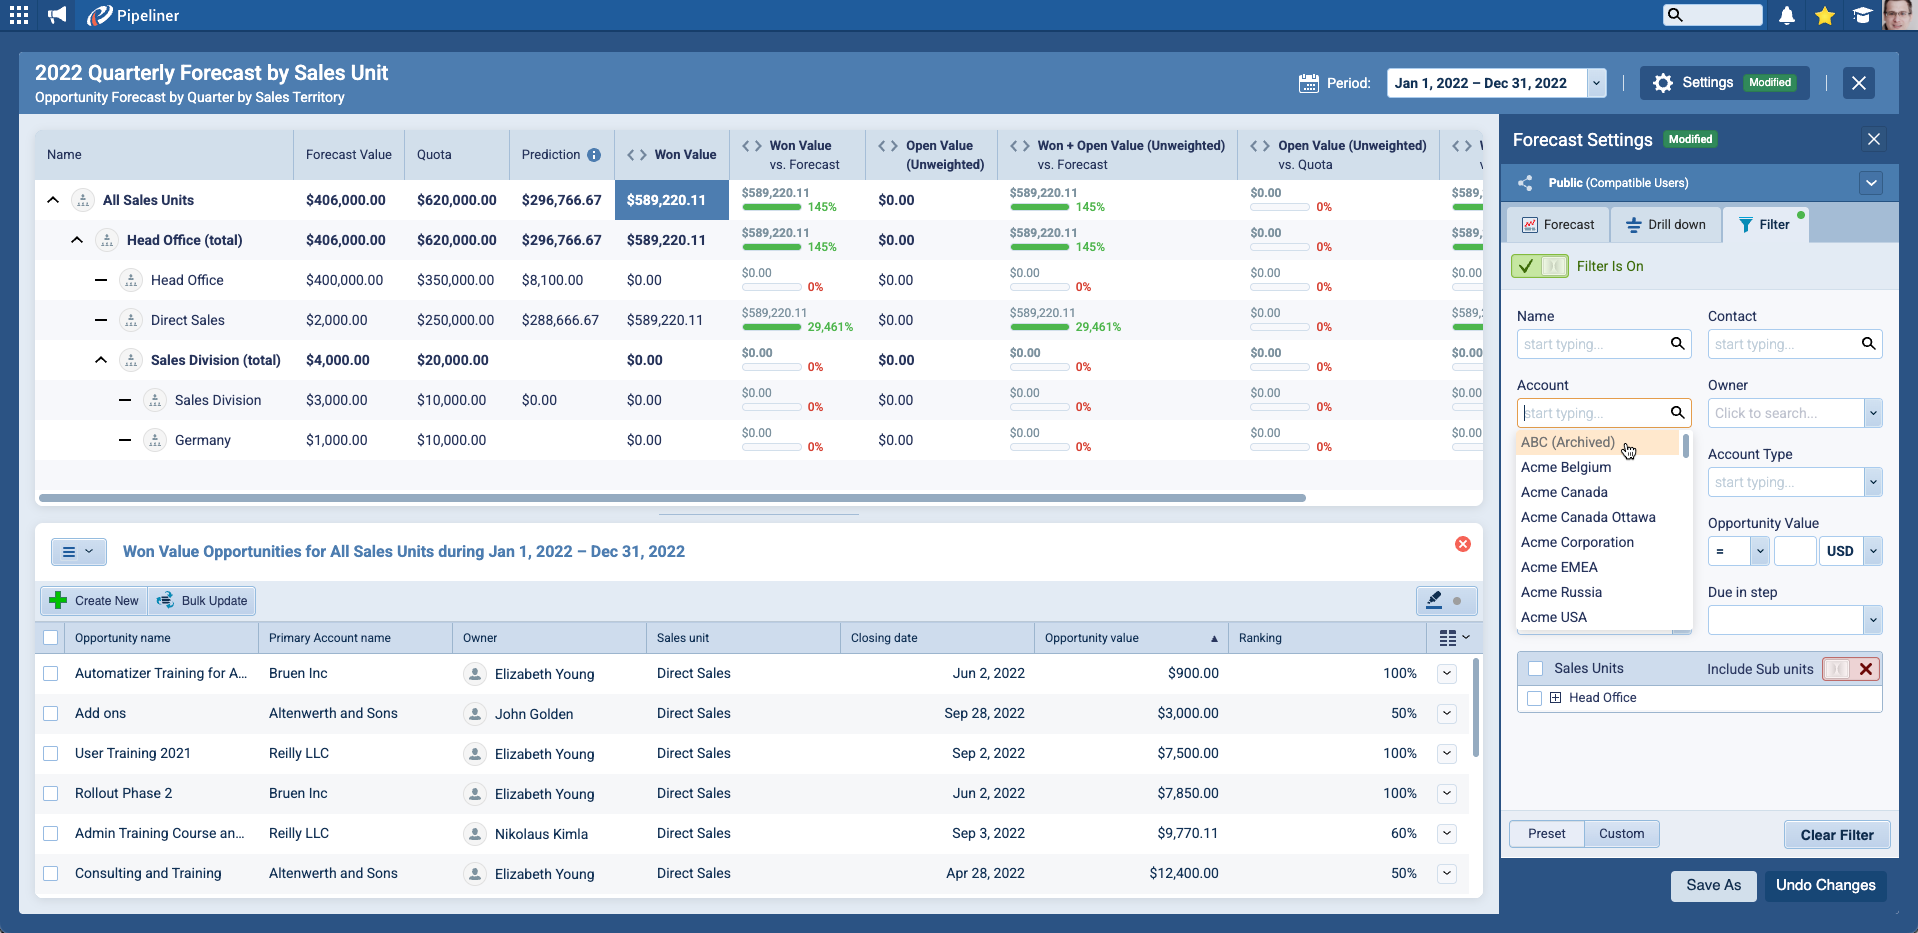Select the Automatizer Training row checkbox

(51, 674)
